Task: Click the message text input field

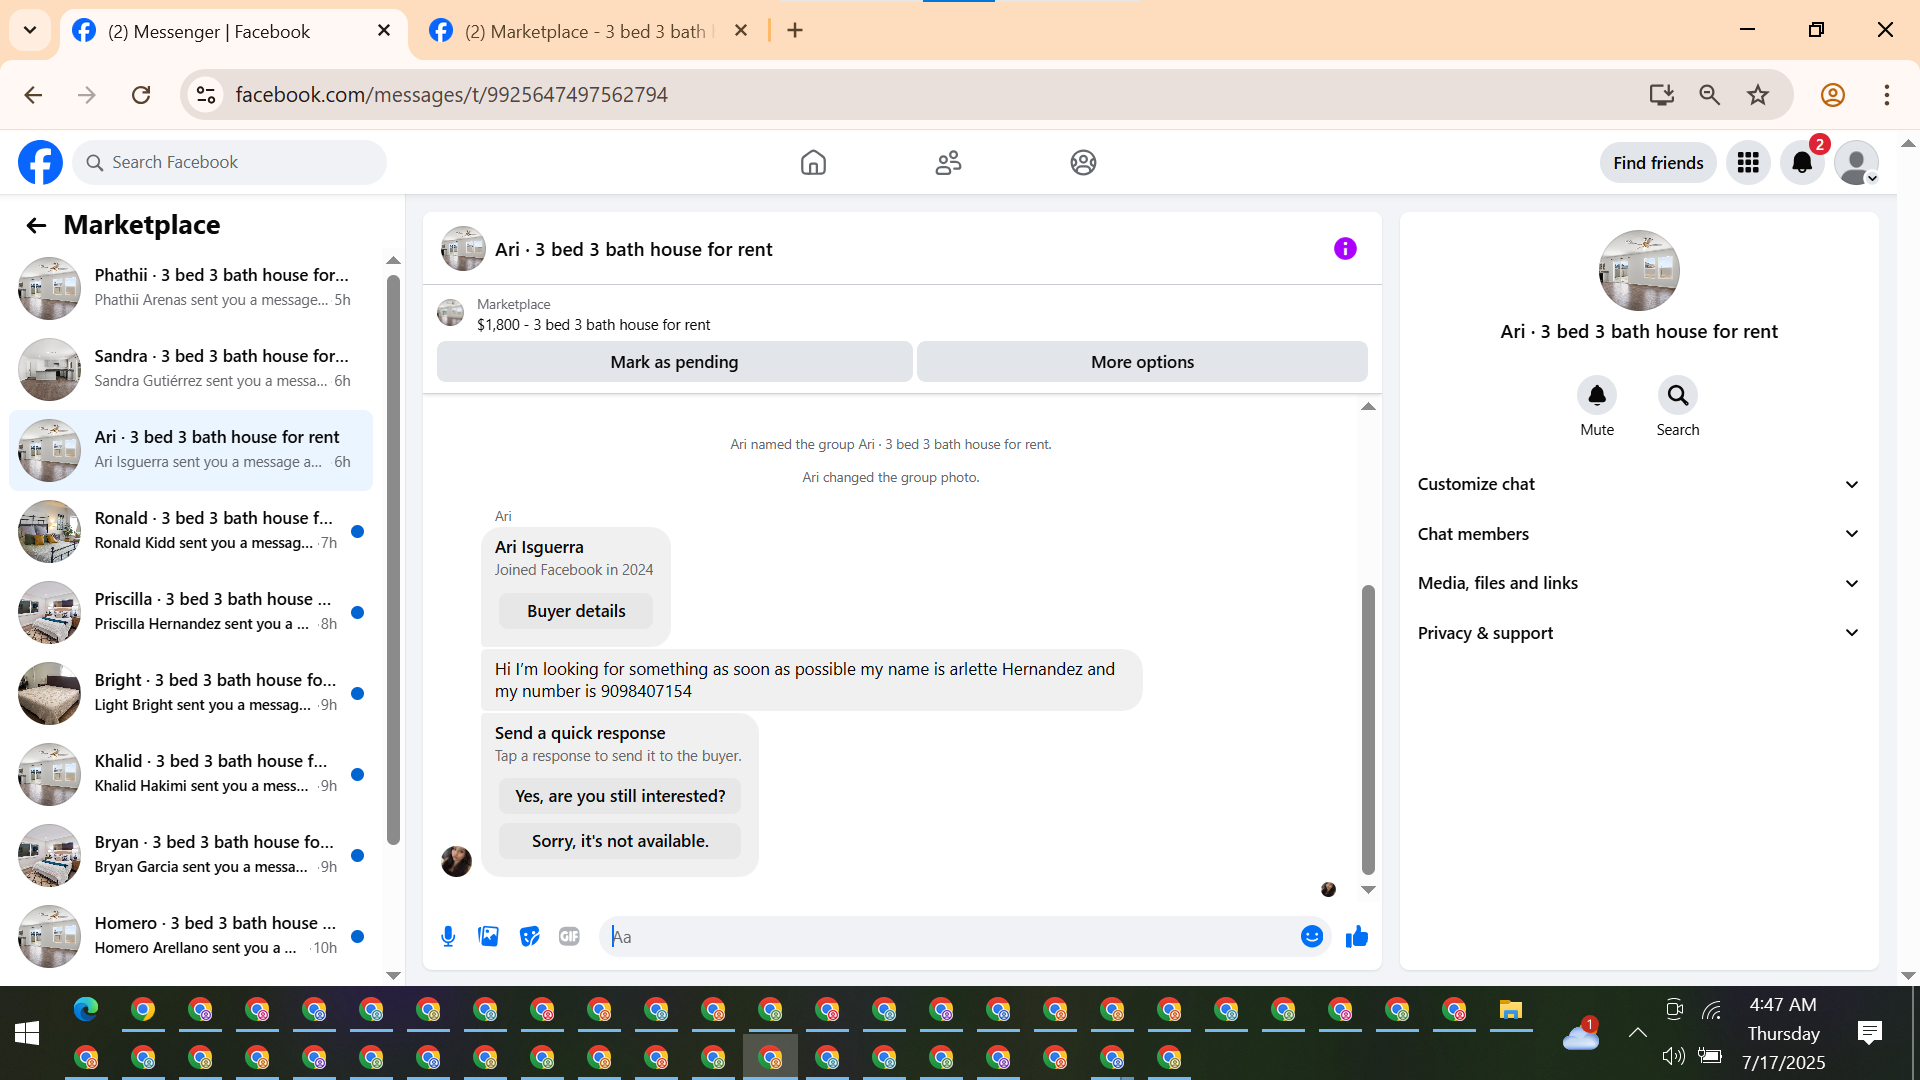Action: click(950, 937)
